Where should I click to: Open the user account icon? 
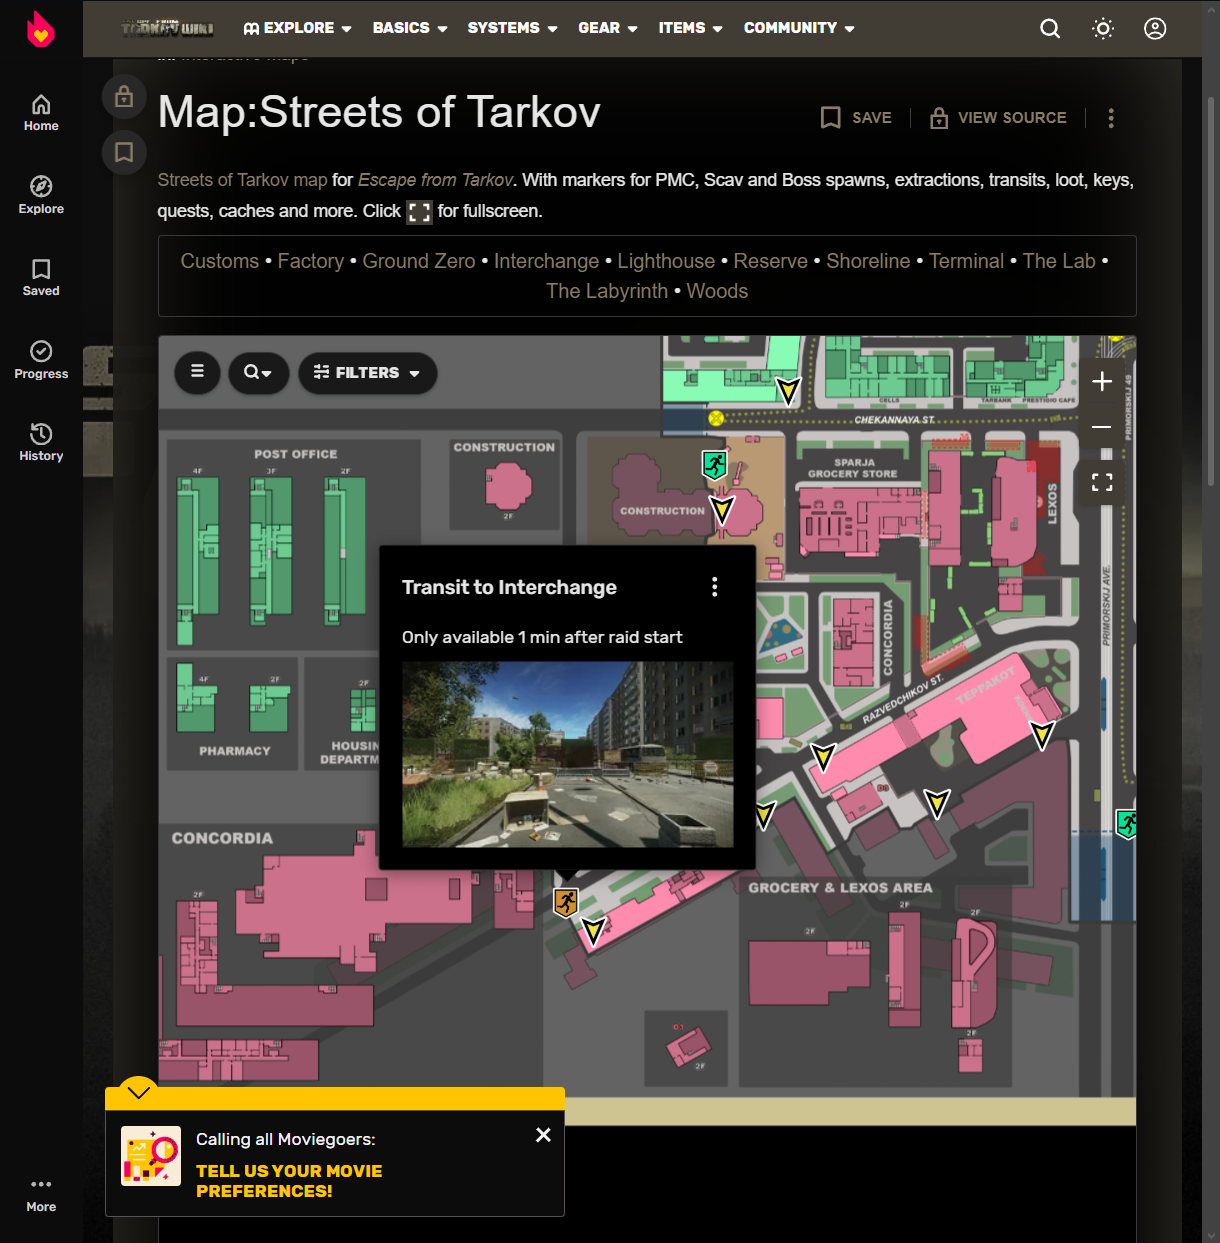point(1155,29)
